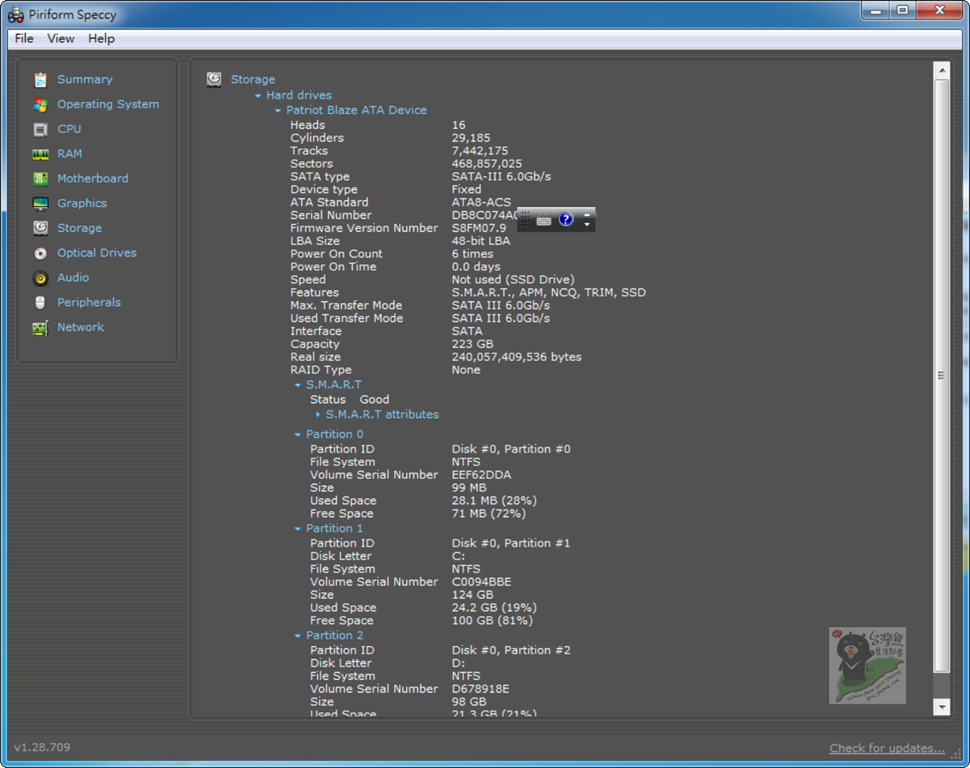Open the Peripherals section
The image size is (970, 768).
coord(88,302)
